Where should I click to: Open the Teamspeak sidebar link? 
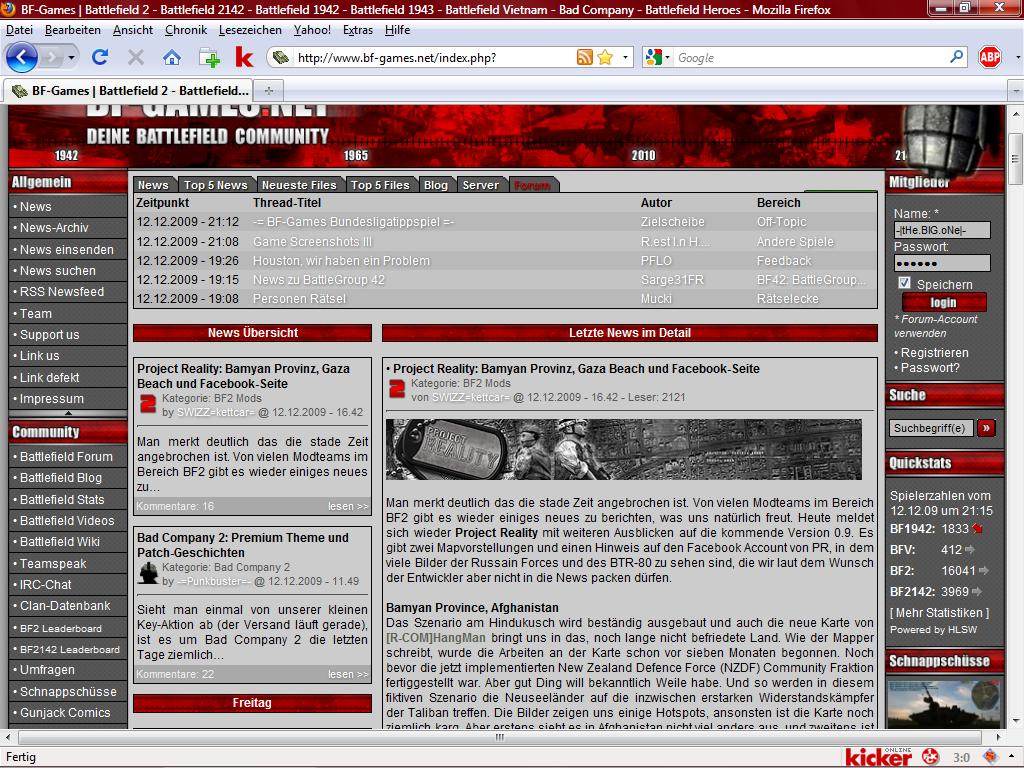point(53,564)
